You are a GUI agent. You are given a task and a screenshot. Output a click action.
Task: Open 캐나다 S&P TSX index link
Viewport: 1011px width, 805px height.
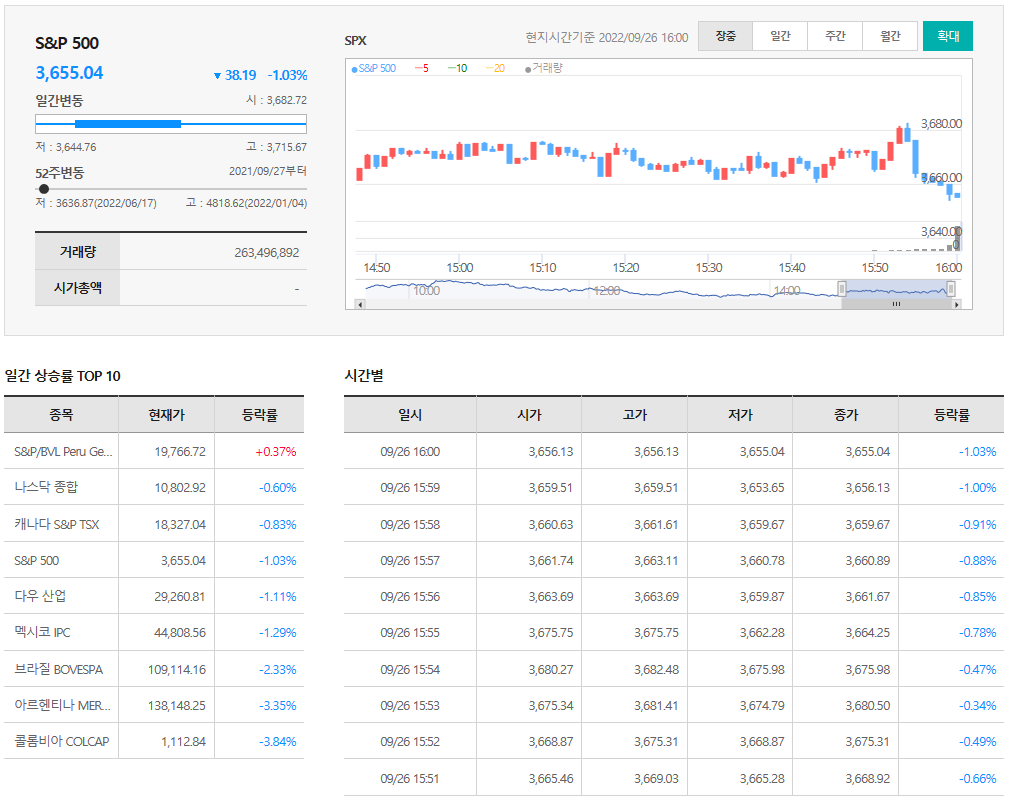57,524
